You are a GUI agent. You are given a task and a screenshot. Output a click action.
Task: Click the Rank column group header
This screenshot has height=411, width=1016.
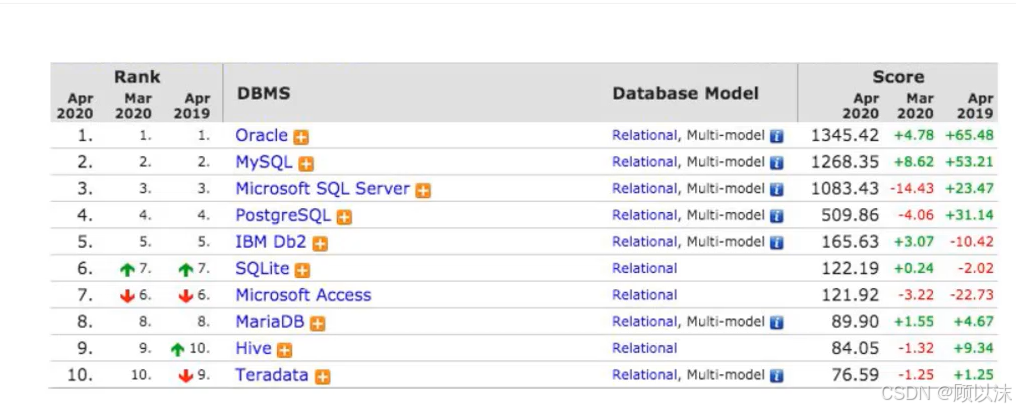tap(137, 76)
